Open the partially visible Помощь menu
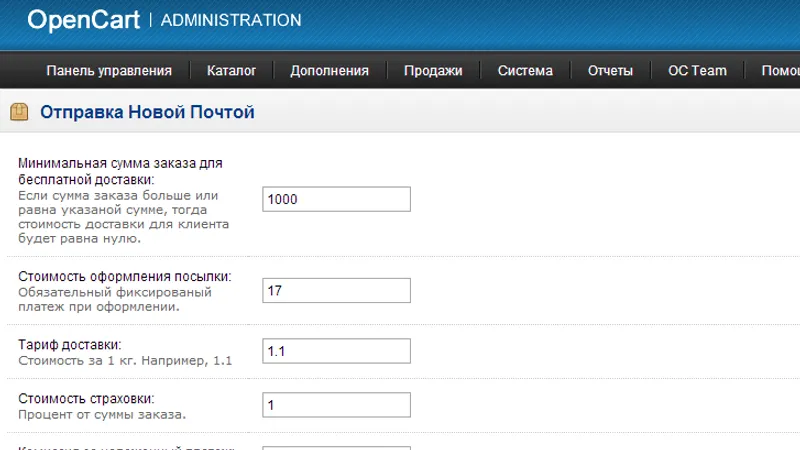 click(x=781, y=70)
